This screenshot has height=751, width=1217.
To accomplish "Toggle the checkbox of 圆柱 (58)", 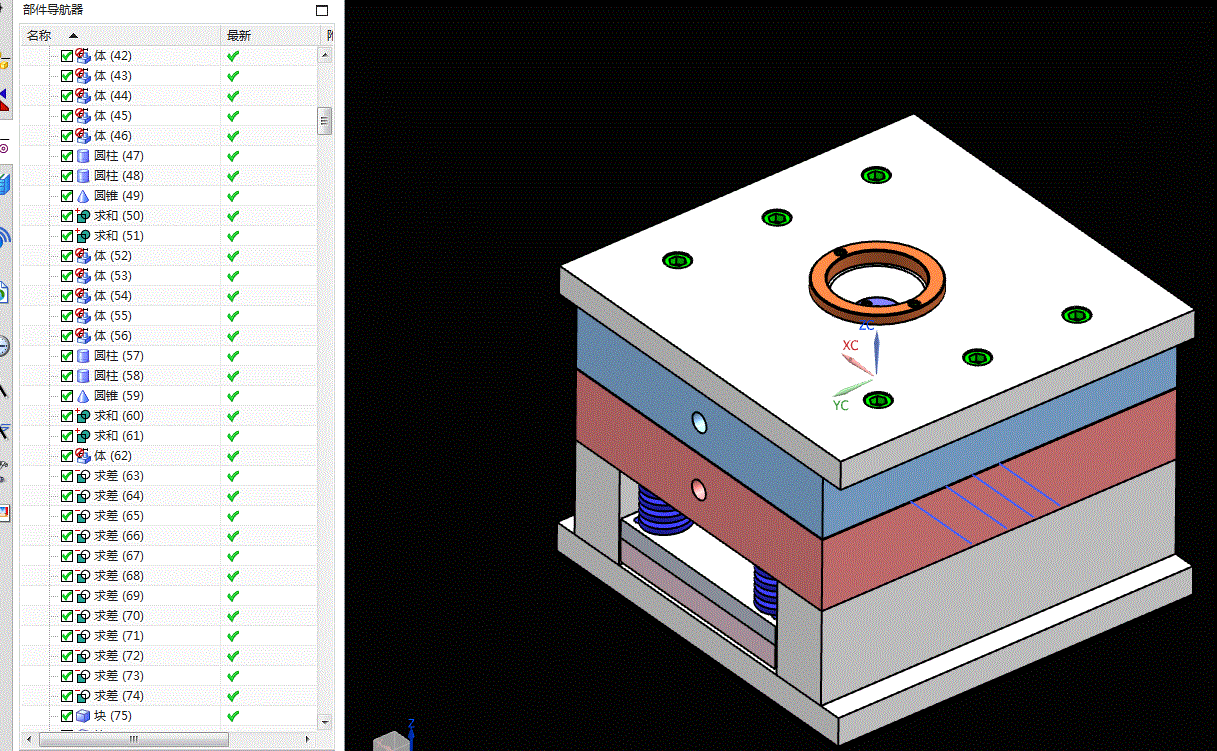I will (67, 376).
